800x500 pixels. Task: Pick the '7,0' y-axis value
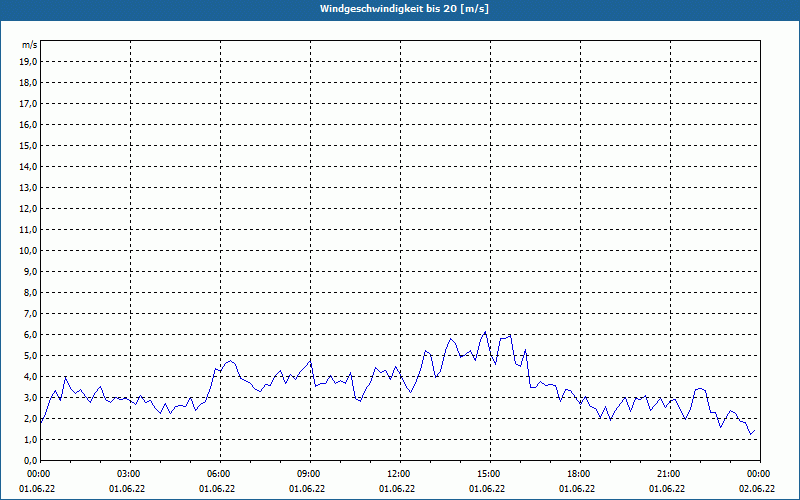(x=30, y=313)
